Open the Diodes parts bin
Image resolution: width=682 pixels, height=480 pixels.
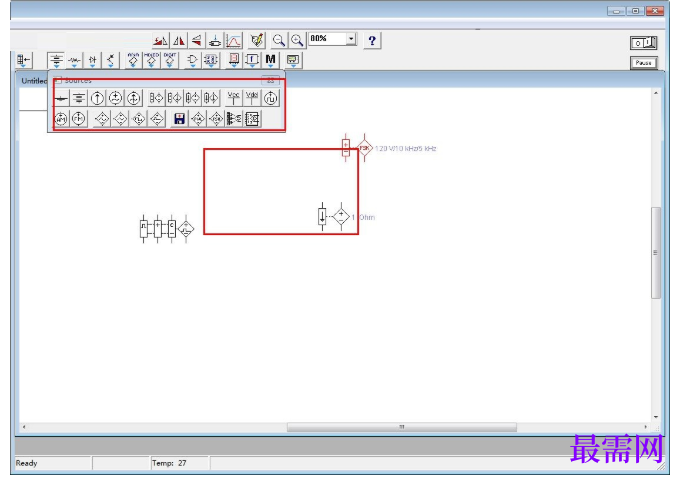coord(93,60)
